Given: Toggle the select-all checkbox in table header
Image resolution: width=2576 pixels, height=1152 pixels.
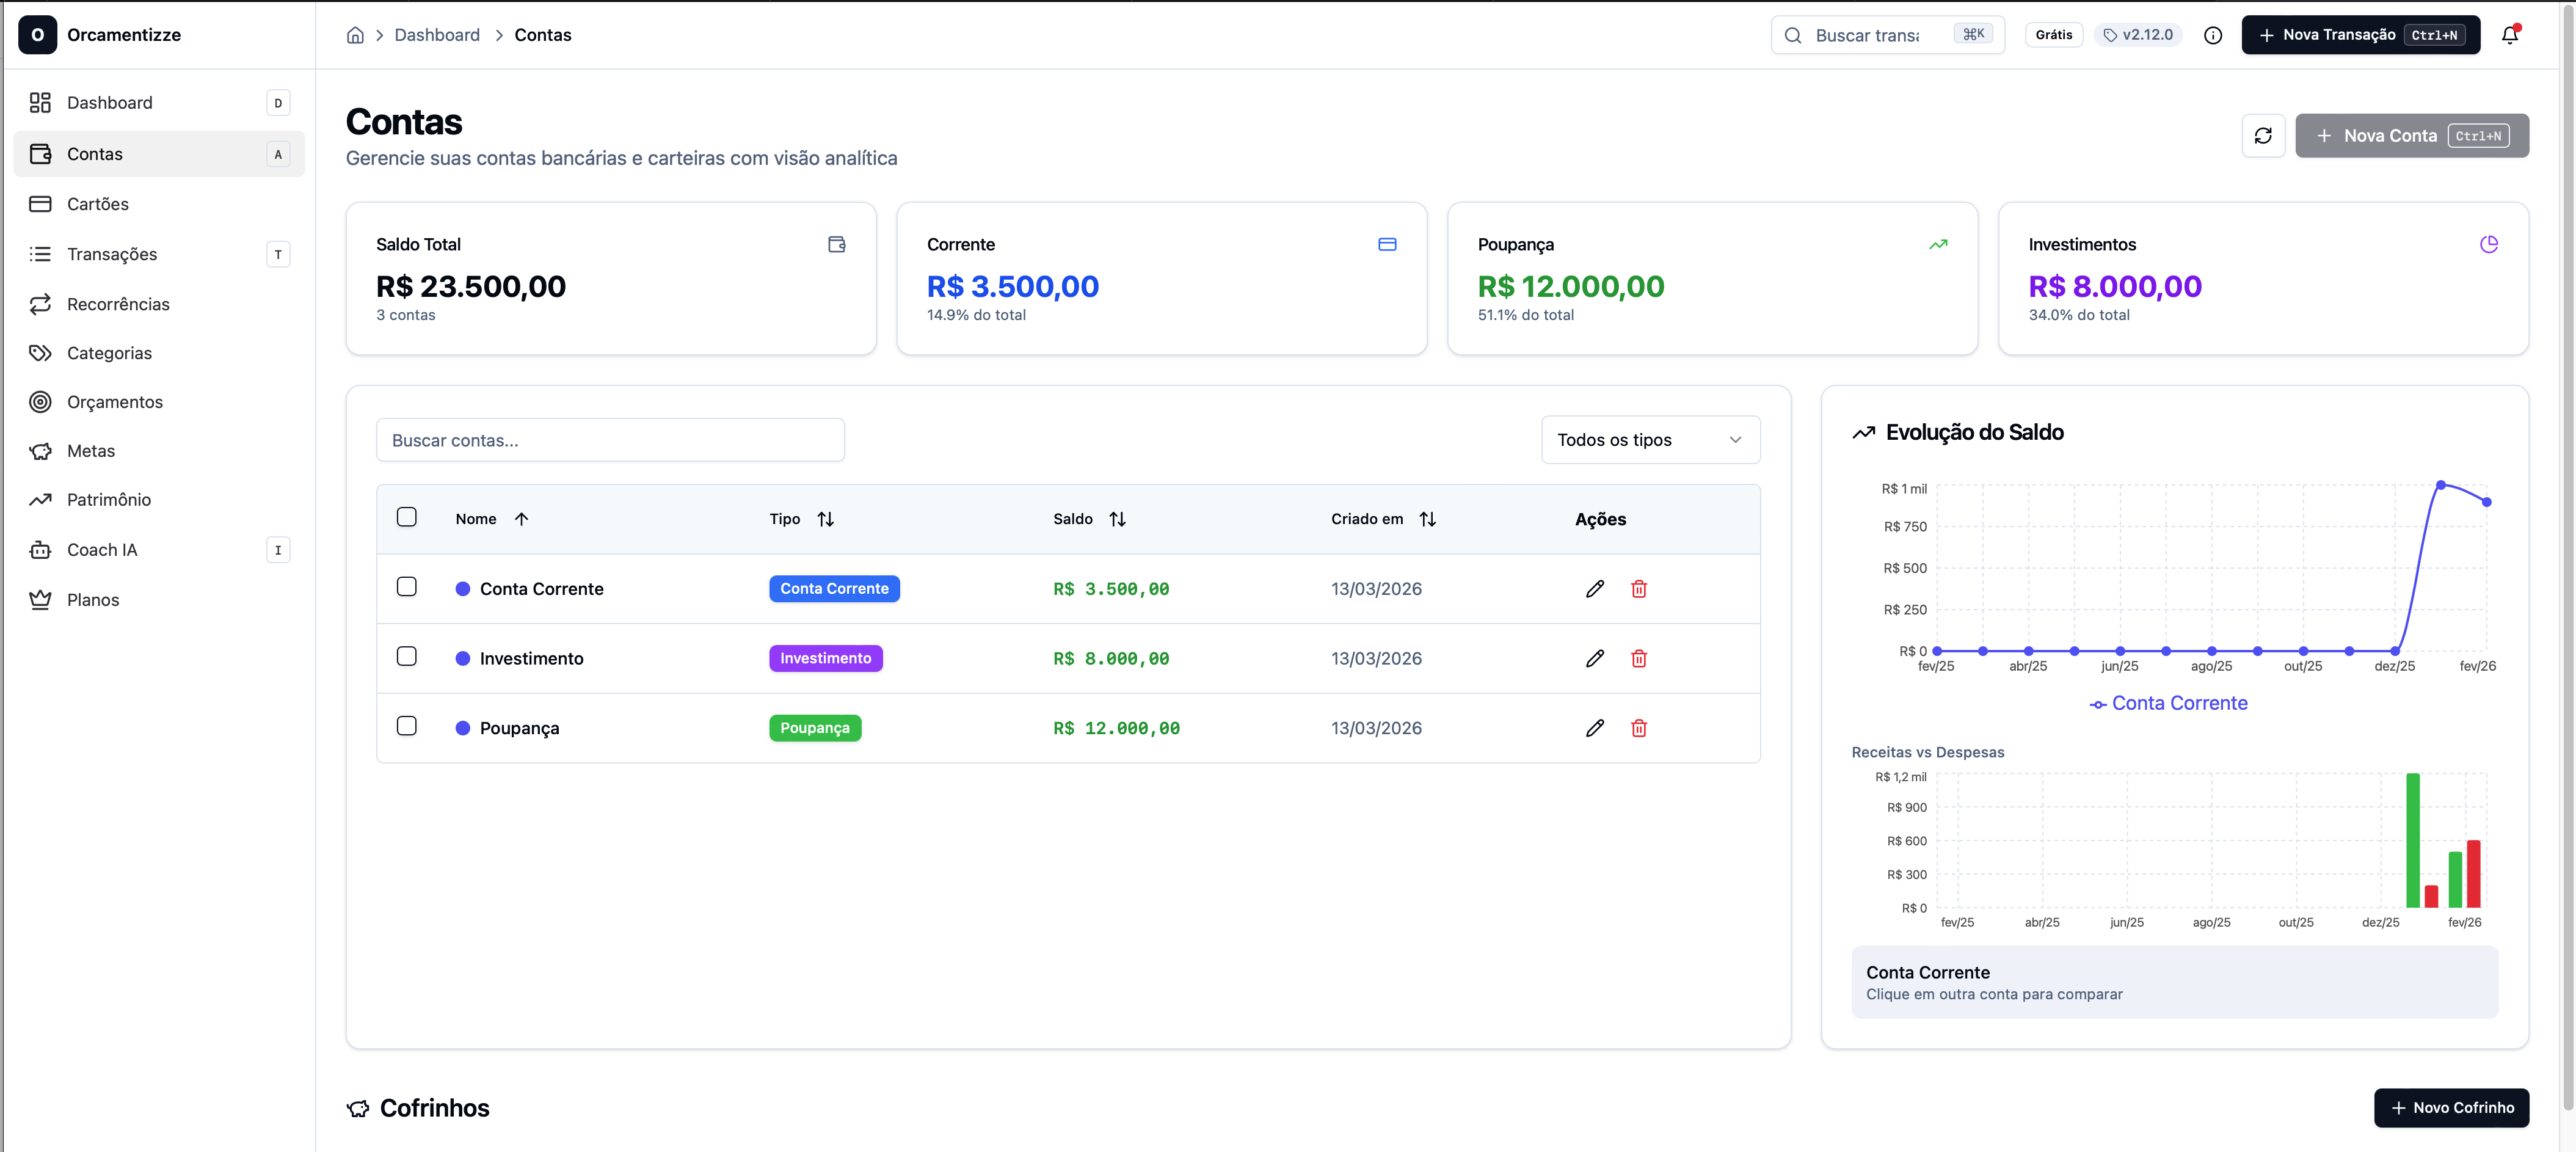Looking at the screenshot, I should (407, 517).
